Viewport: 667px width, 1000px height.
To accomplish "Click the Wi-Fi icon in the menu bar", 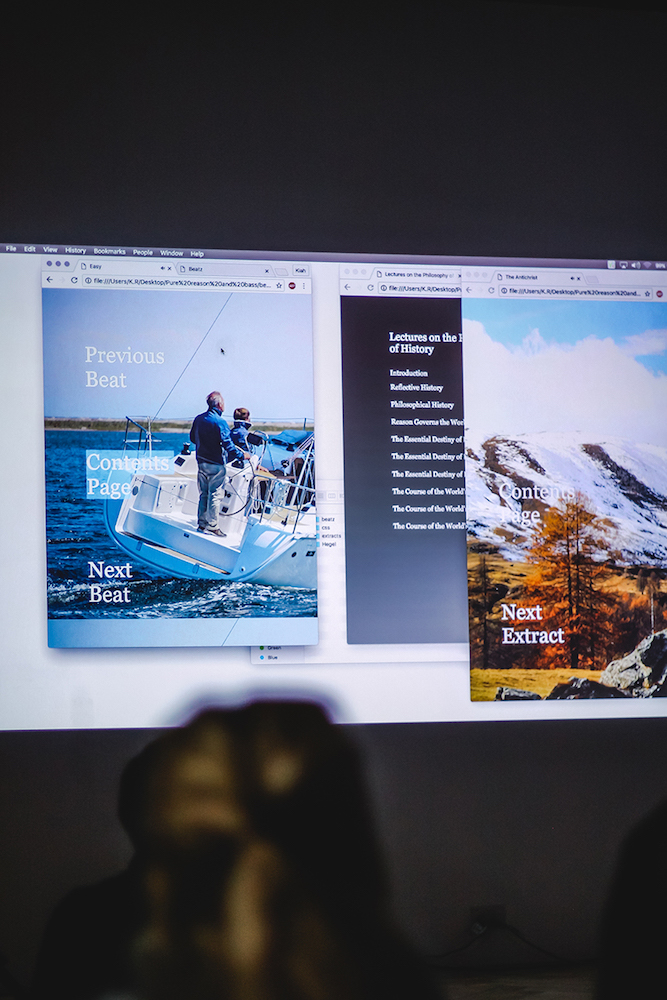I will coord(647,265).
